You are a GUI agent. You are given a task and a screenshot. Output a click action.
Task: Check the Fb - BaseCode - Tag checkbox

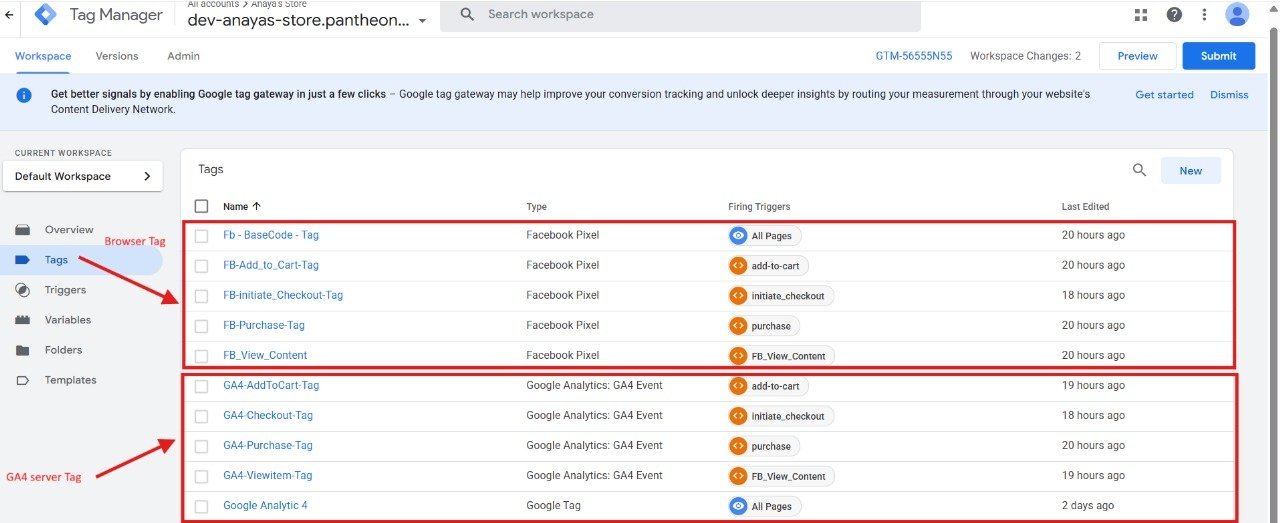(x=202, y=236)
